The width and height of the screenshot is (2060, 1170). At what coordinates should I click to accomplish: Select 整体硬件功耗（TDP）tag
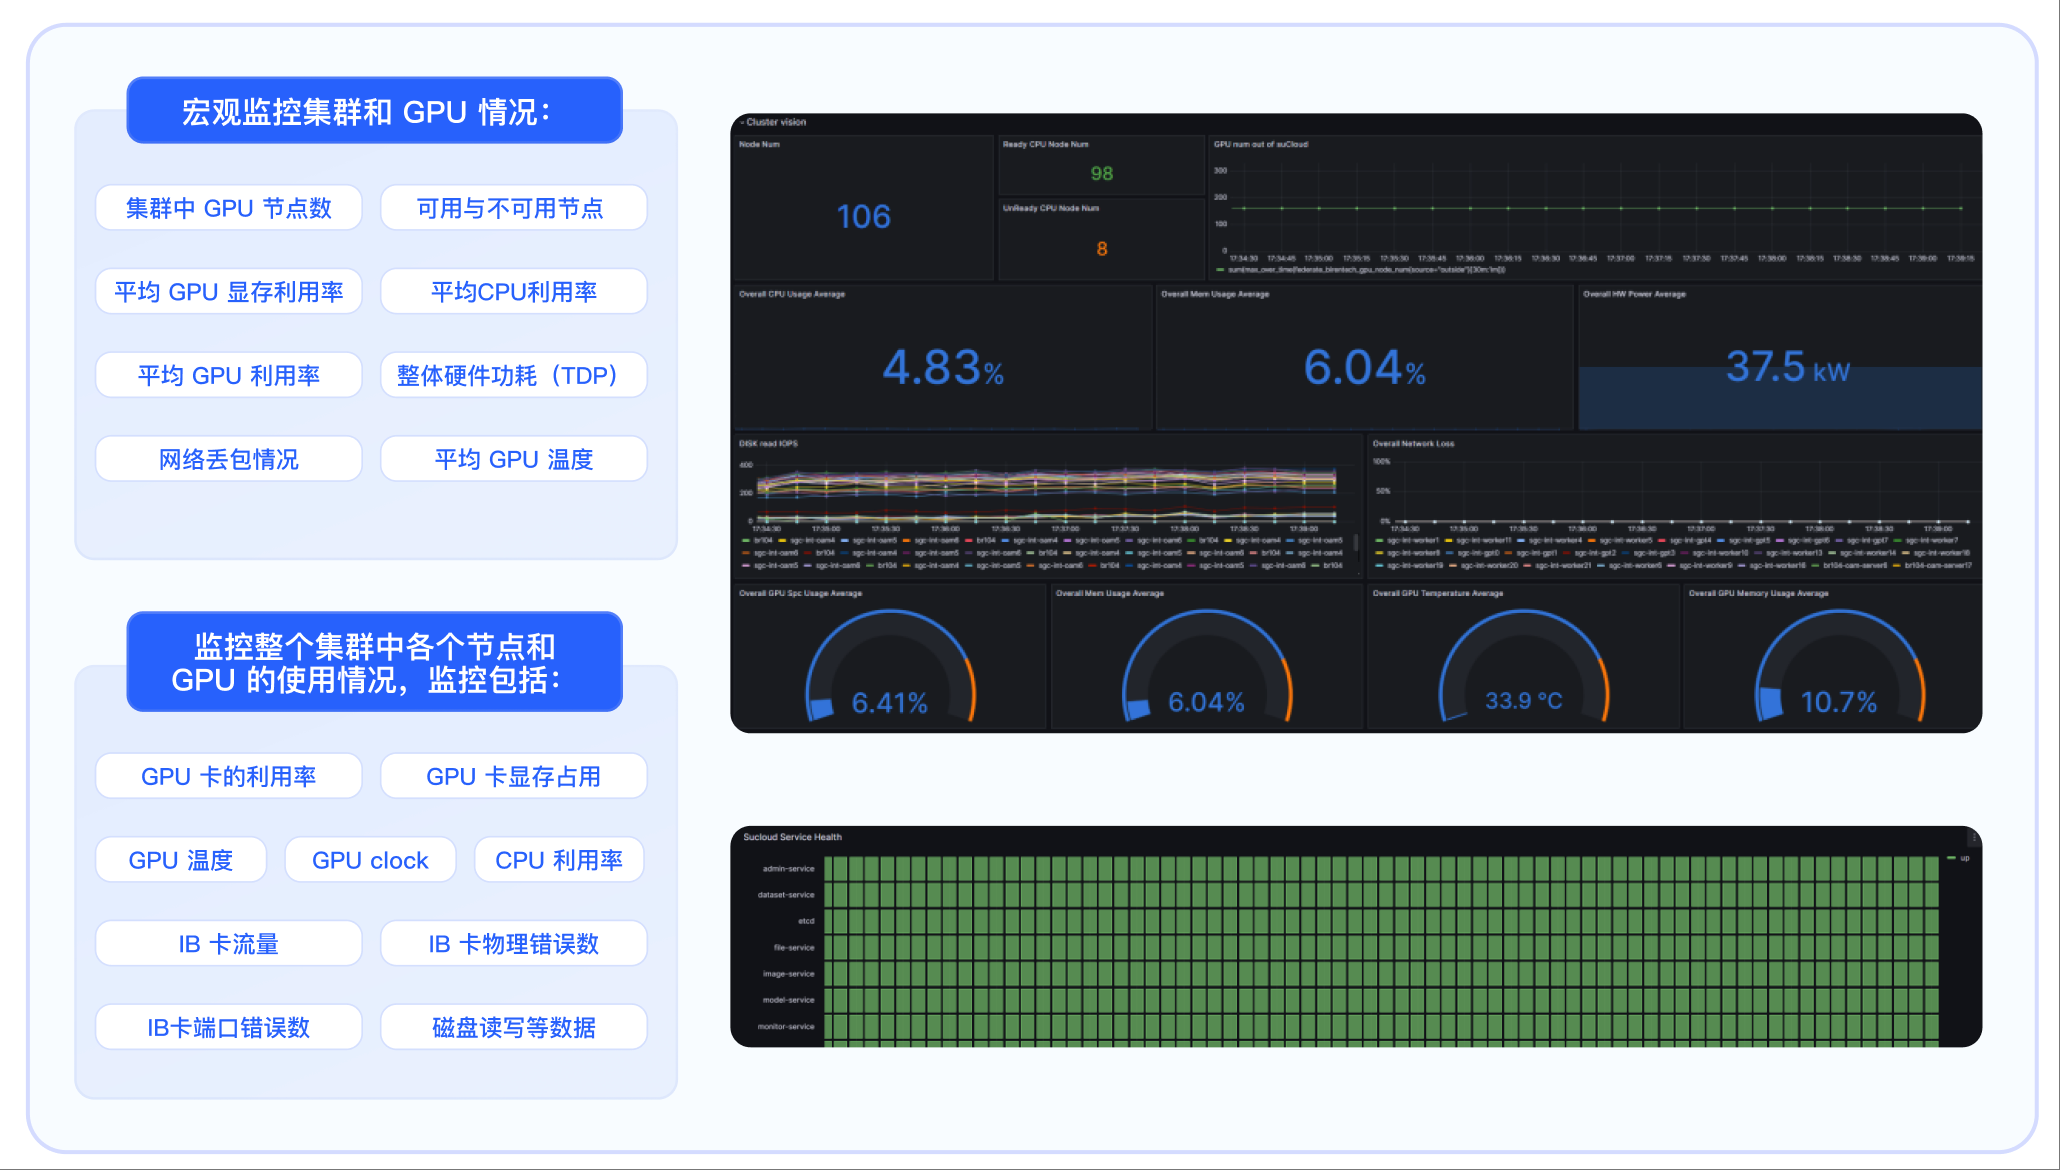point(513,376)
